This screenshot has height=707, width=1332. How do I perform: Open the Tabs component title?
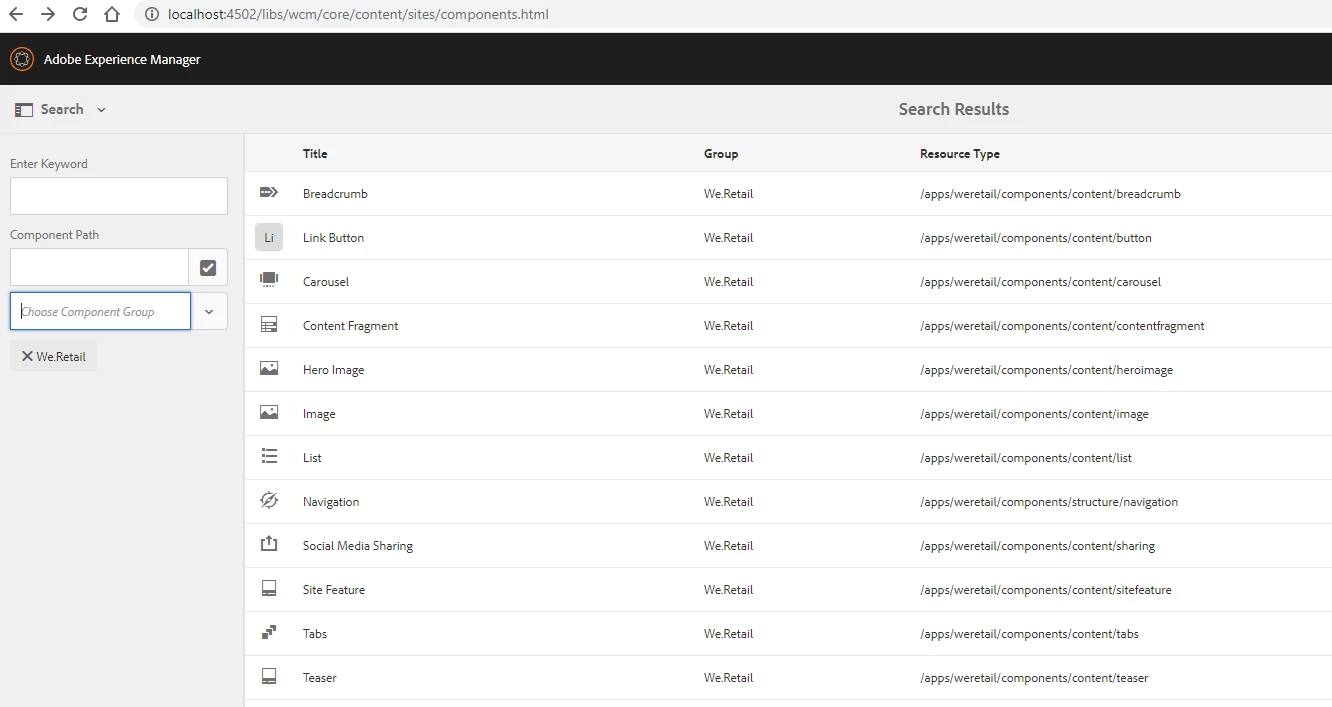tap(315, 633)
